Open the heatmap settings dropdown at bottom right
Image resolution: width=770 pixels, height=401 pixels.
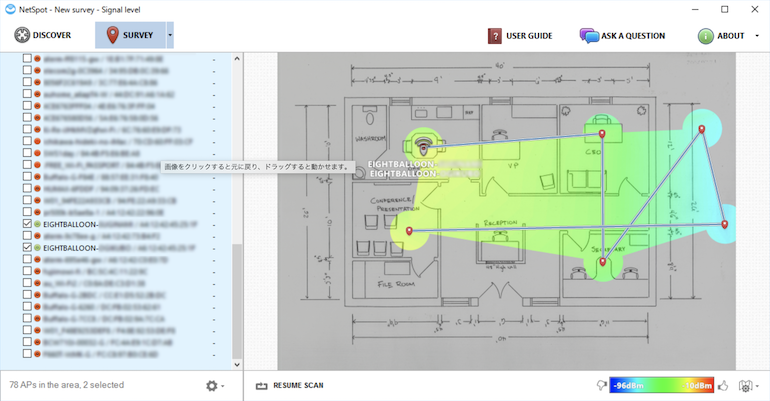coord(747,386)
